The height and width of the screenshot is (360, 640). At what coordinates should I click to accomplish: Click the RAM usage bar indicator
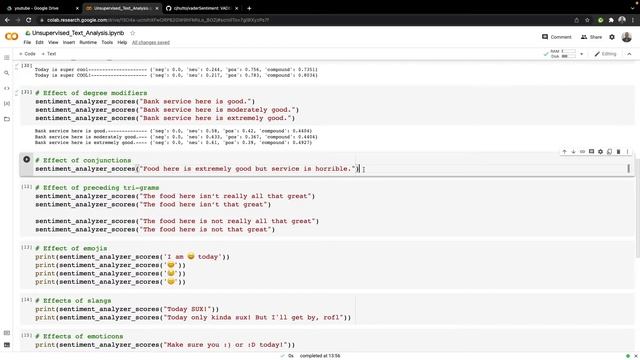click(569, 51)
